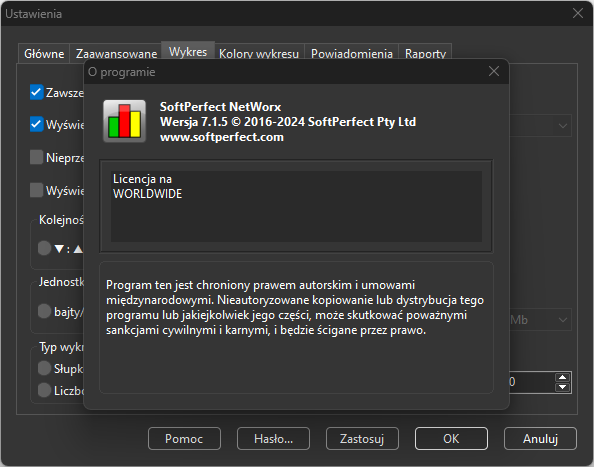Click the Anuluj button
This screenshot has height=467, width=594.
coord(540,439)
